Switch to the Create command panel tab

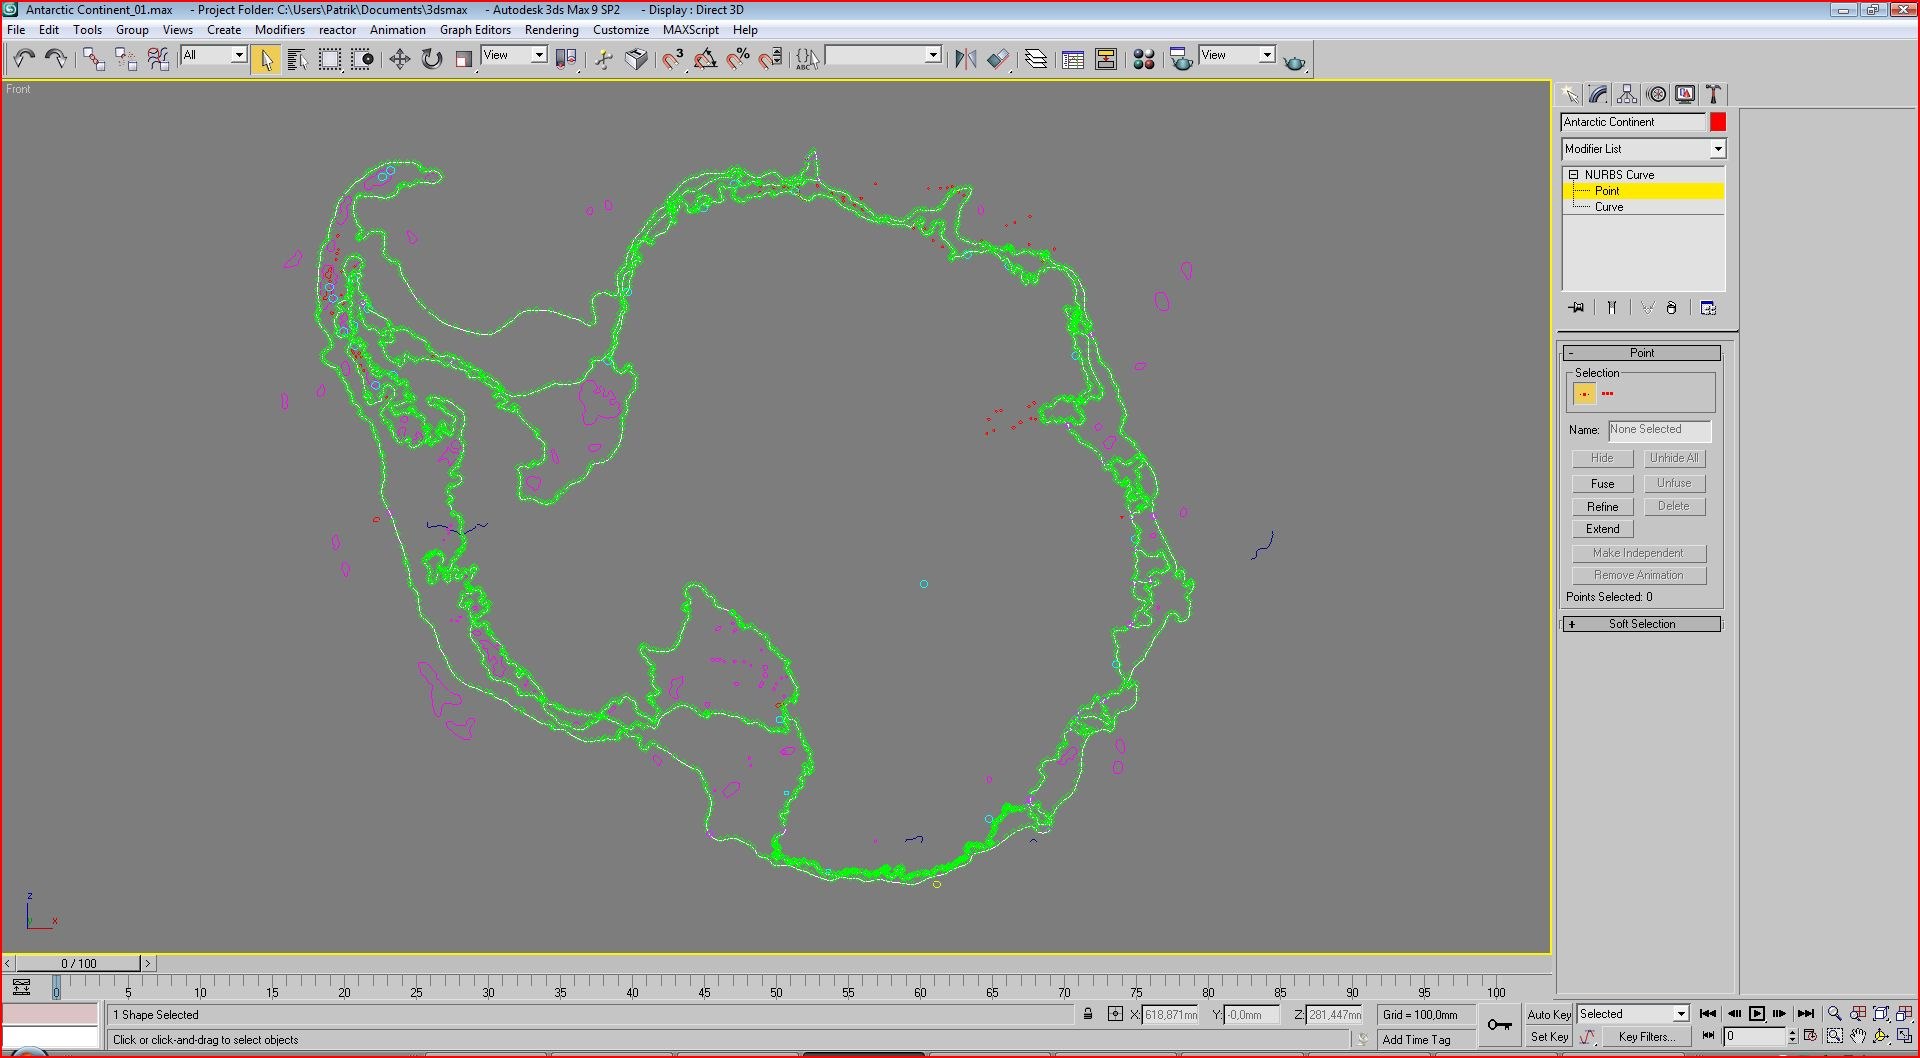coord(1570,94)
